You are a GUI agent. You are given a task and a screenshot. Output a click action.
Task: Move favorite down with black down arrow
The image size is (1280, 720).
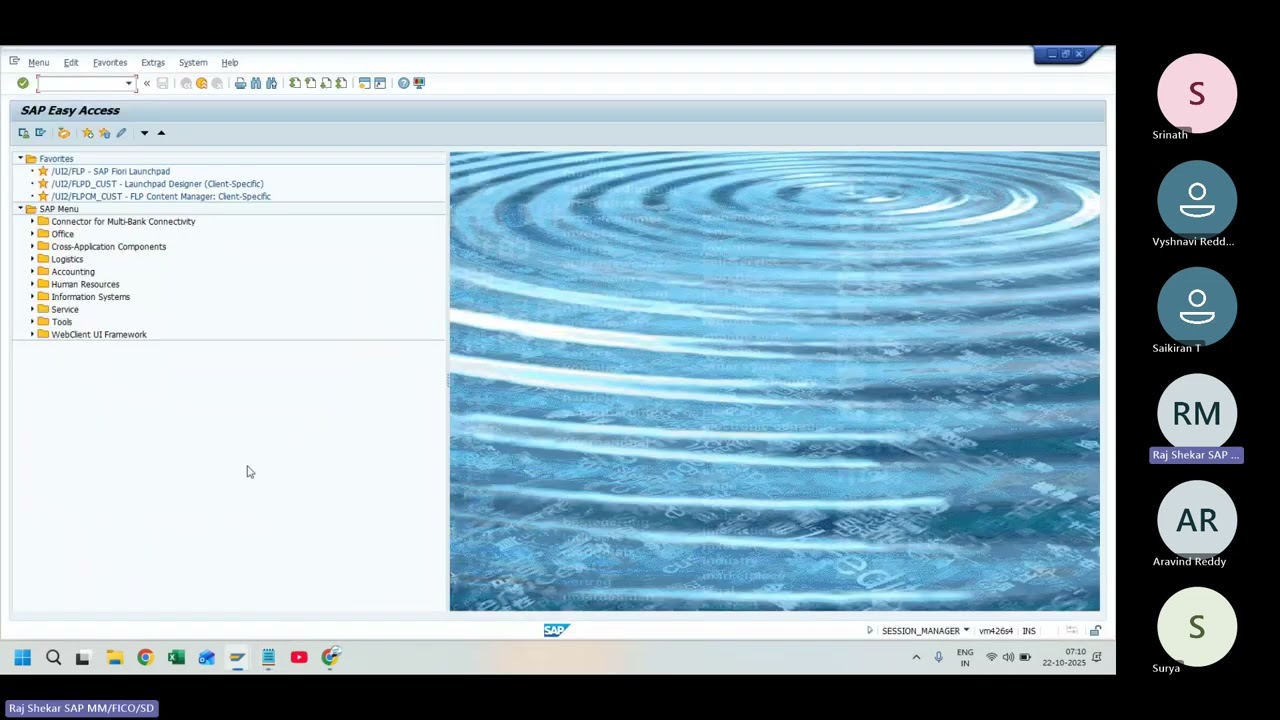click(144, 133)
